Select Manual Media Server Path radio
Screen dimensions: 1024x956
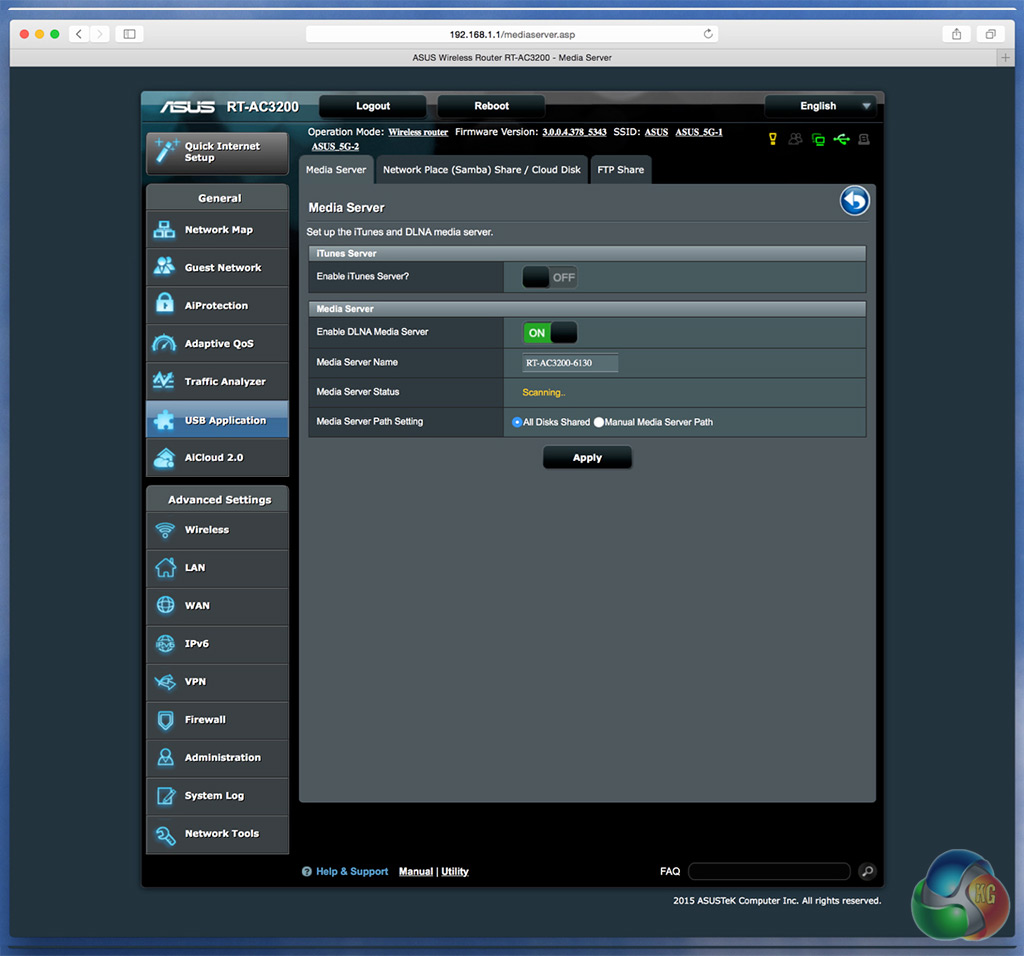pyautogui.click(x=598, y=422)
